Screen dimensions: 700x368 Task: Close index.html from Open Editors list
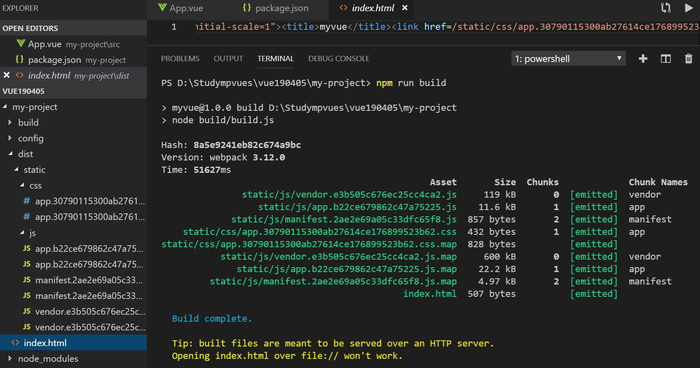[x=6, y=75]
